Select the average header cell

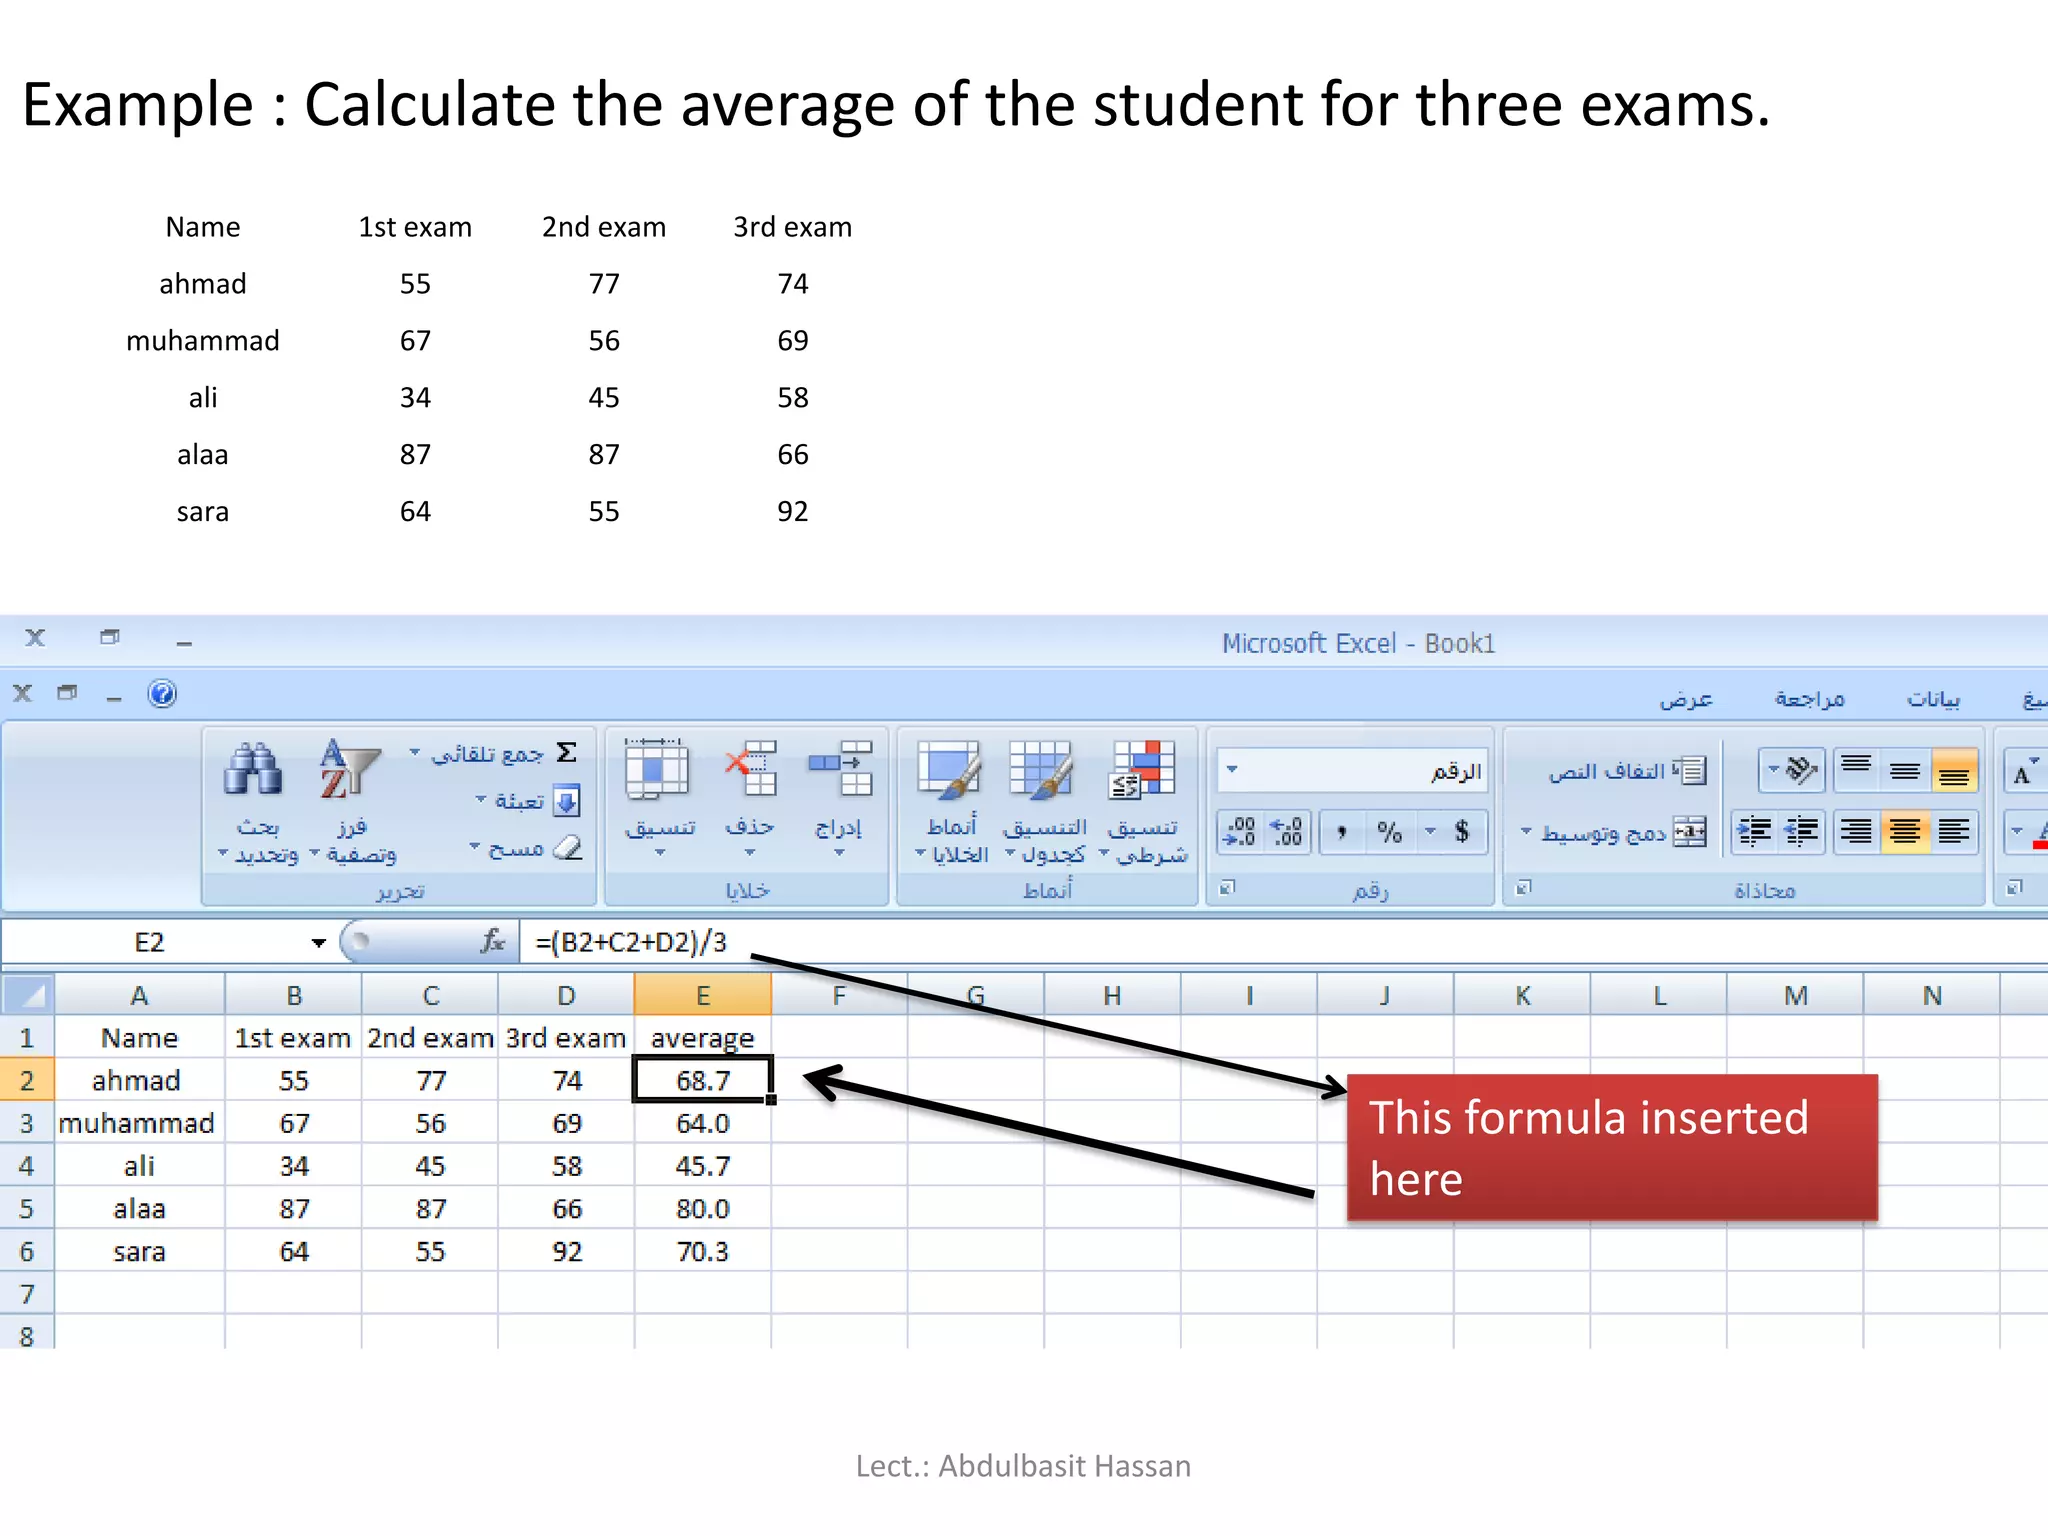coord(702,1038)
